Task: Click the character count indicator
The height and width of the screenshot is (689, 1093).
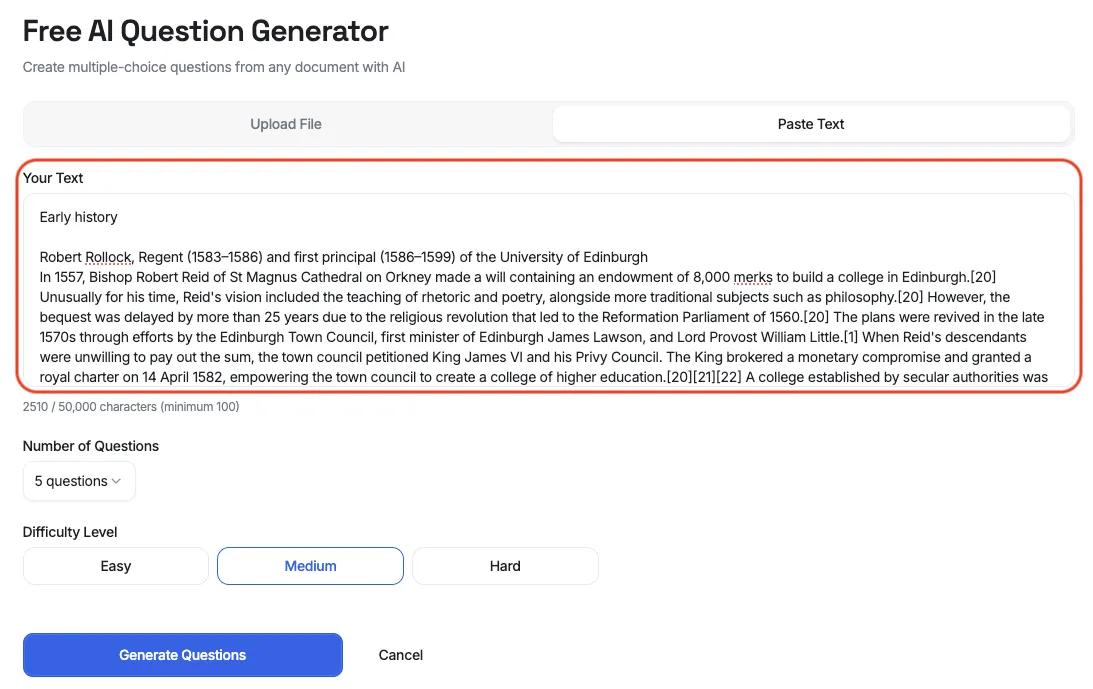Action: click(x=130, y=407)
